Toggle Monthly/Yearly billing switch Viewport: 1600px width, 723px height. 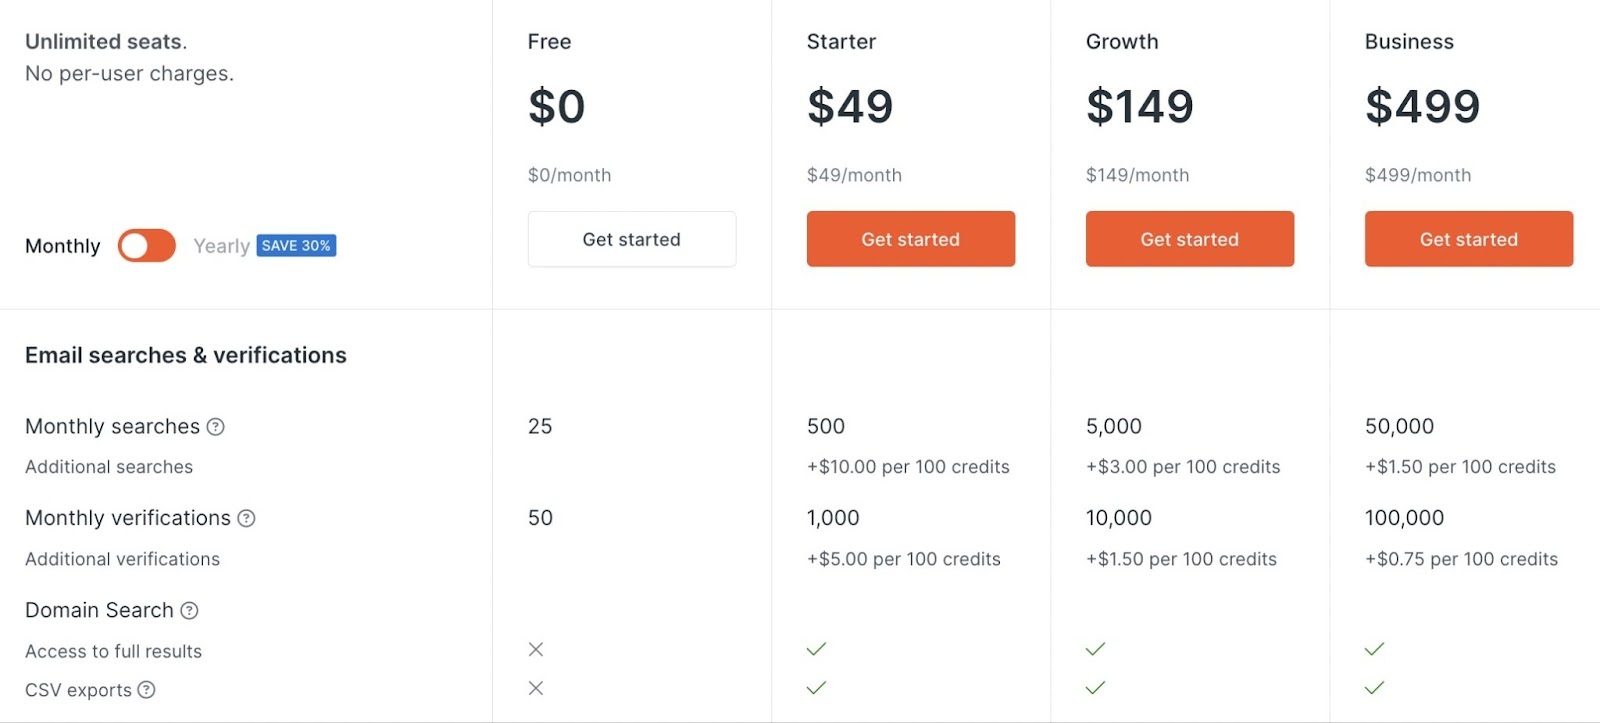147,246
